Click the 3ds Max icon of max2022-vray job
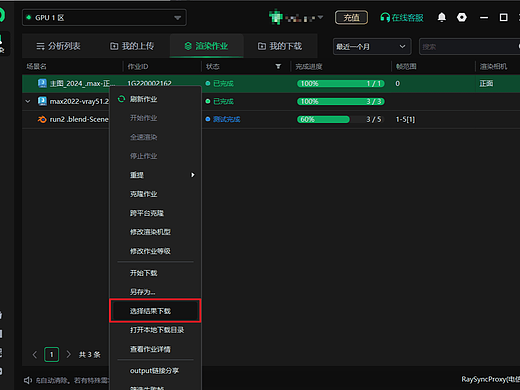Screen dimensions: 520x390 pyautogui.click(x=42, y=101)
